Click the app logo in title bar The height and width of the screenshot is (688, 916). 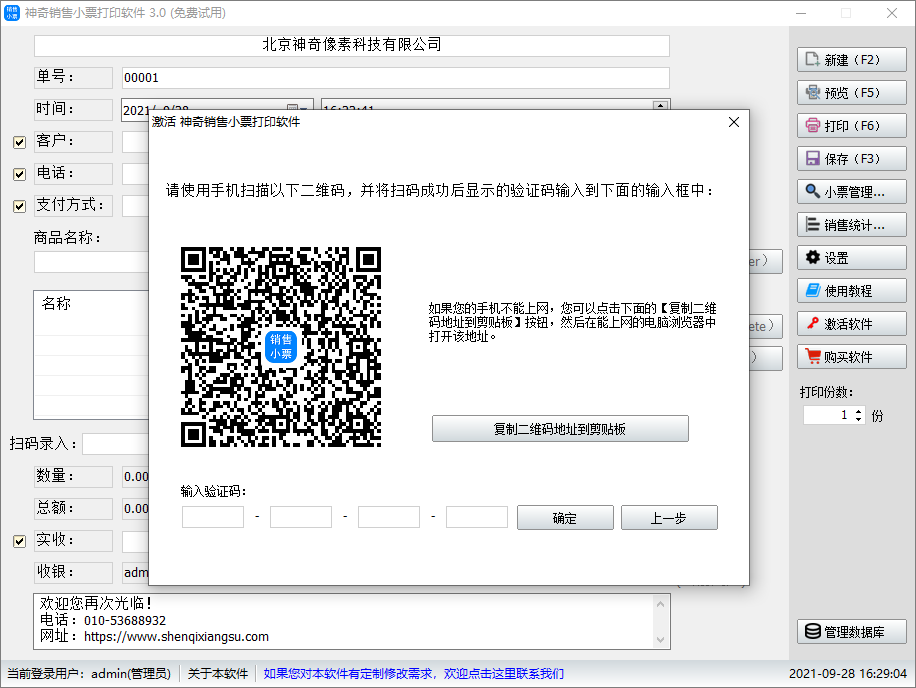pyautogui.click(x=12, y=13)
